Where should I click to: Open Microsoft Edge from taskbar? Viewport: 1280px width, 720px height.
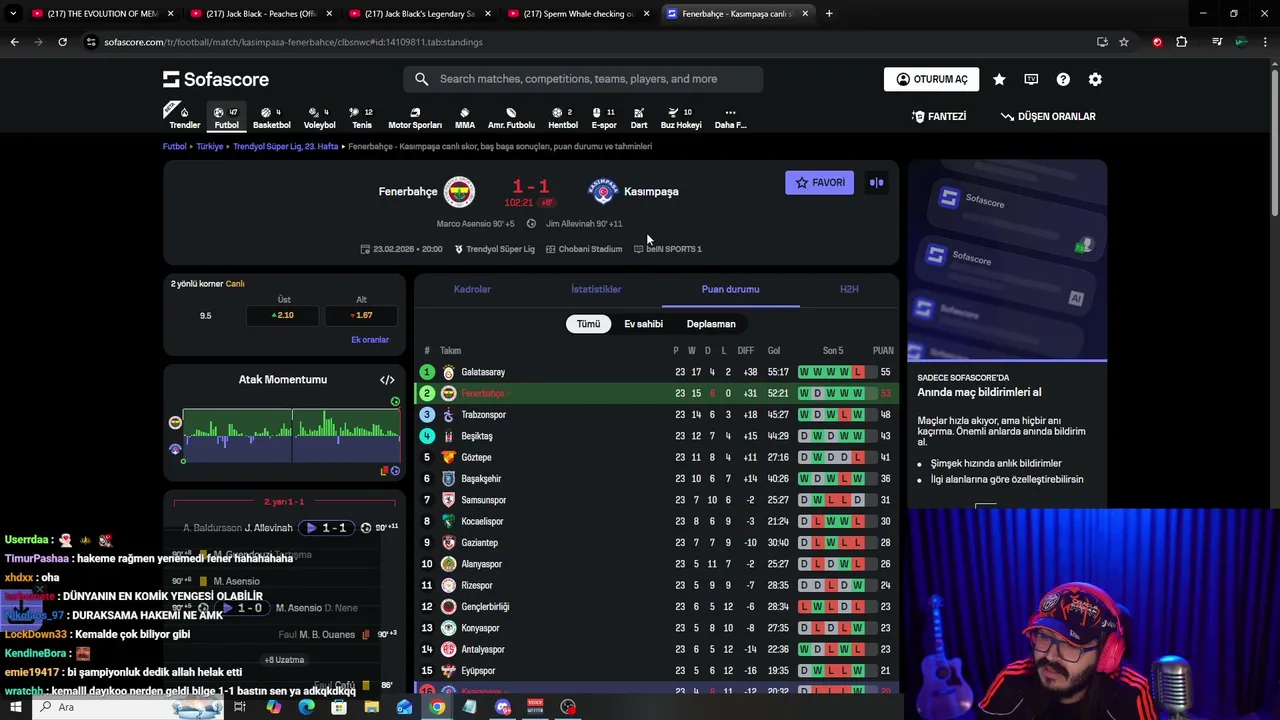click(x=306, y=707)
